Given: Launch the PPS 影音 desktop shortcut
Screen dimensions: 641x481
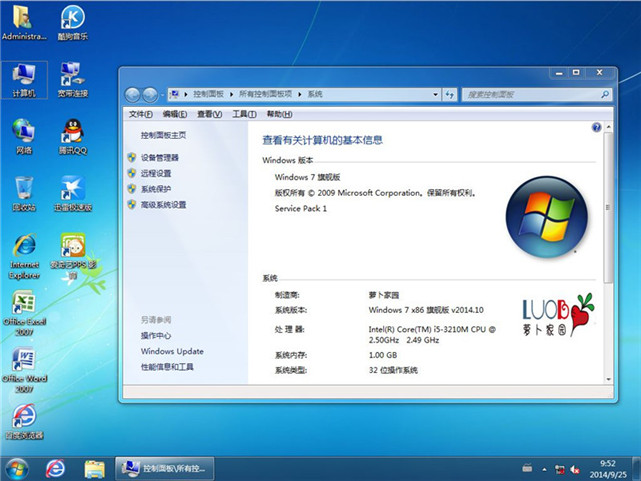Looking at the screenshot, I should [x=73, y=257].
